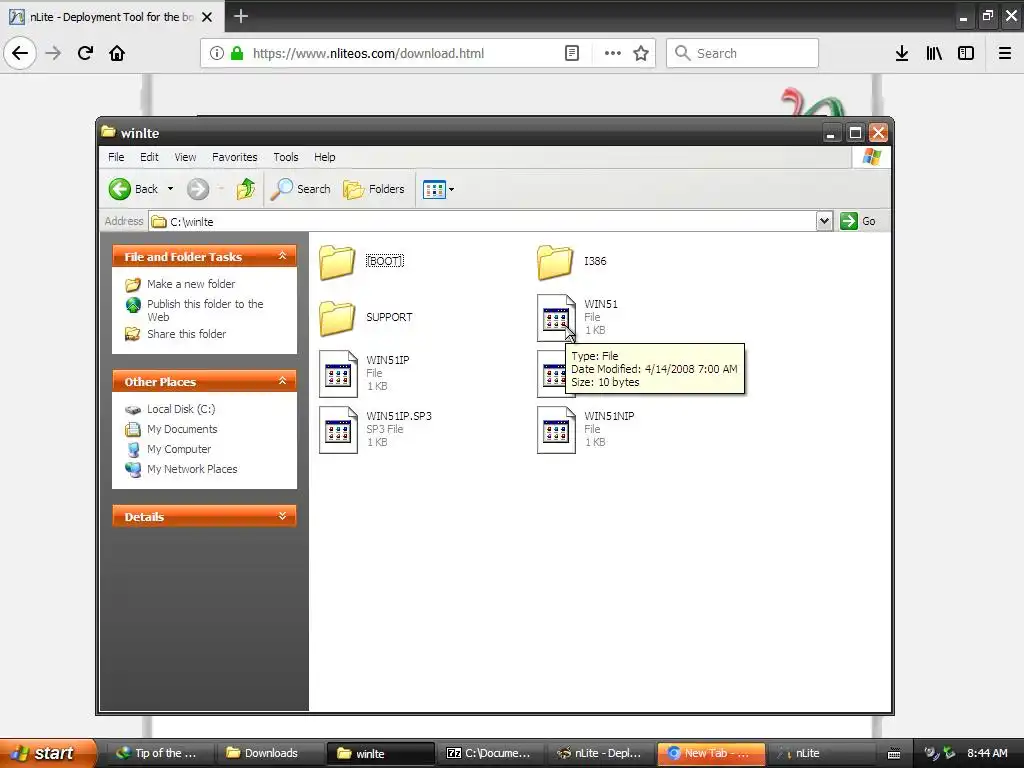This screenshot has width=1024, height=768.
Task: Open My Documents link
Action: [182, 430]
